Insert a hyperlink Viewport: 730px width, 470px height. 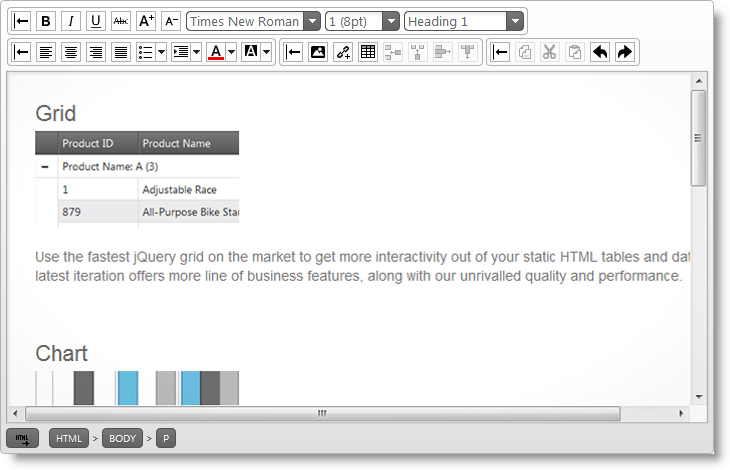pyautogui.click(x=343, y=52)
